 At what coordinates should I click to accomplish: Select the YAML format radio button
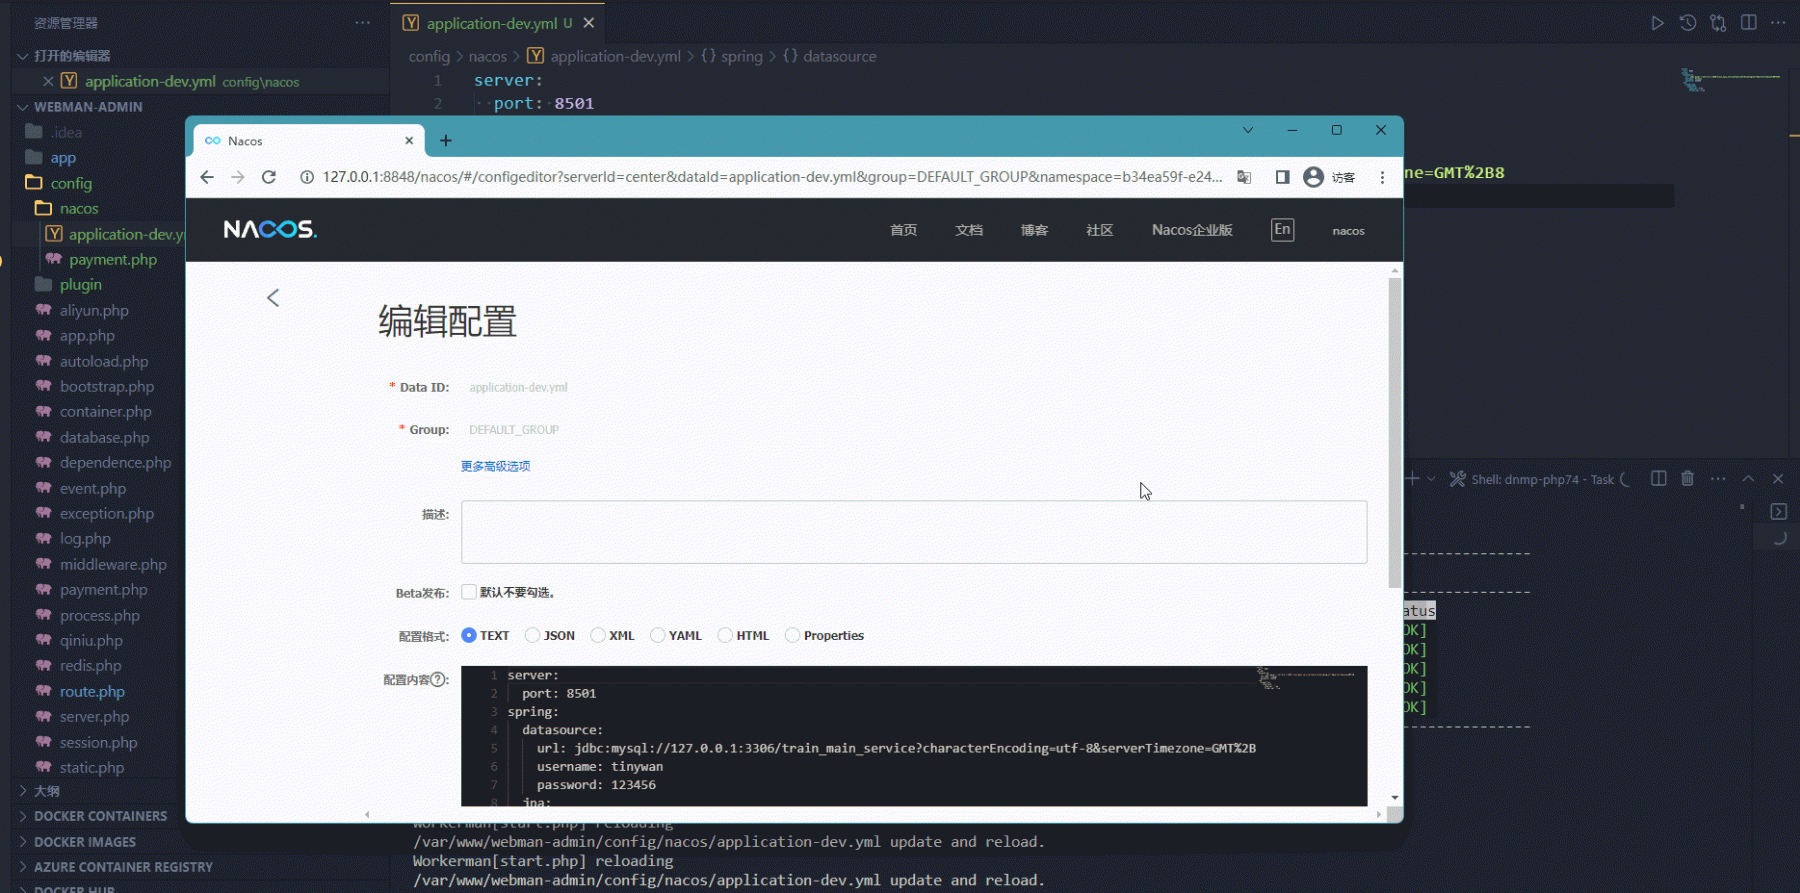pyautogui.click(x=658, y=636)
